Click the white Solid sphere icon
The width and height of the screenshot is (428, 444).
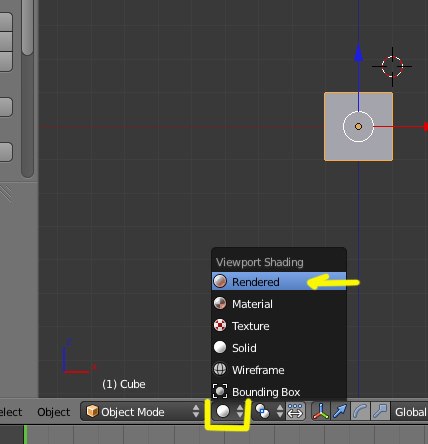(220, 347)
